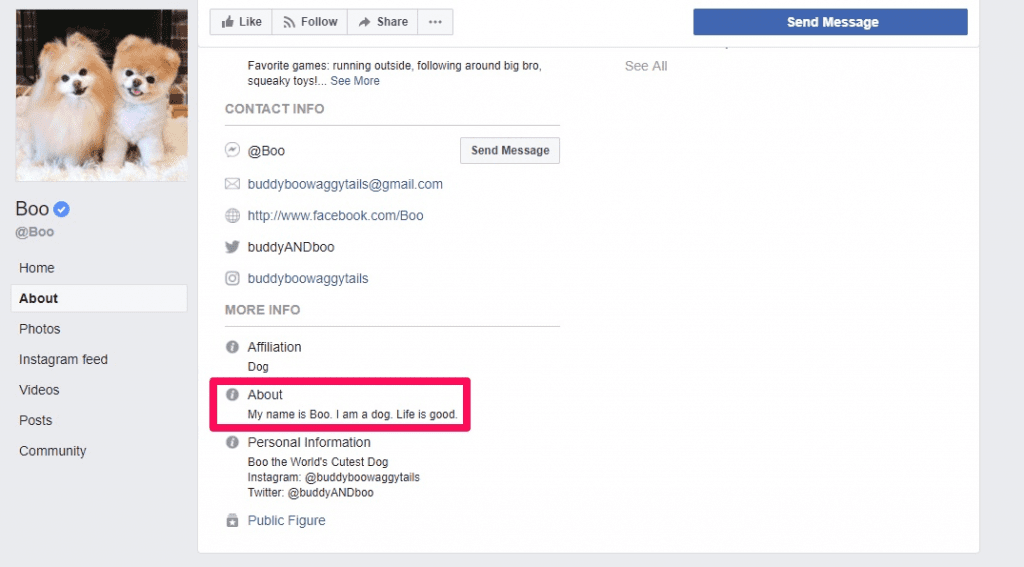Click the 'Instagram: @buddyboowaggytails' text line
This screenshot has width=1024, height=567.
(x=333, y=478)
